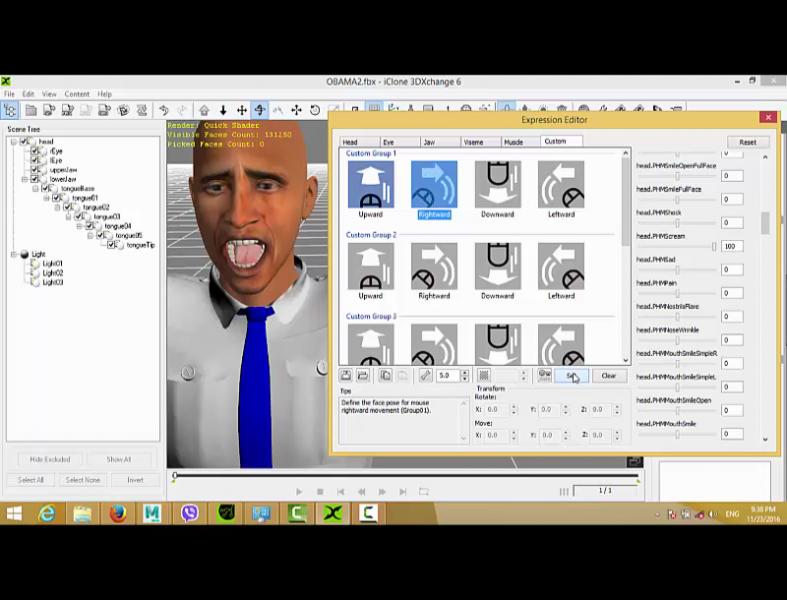Screen dimensions: 787x600
Task: Click the face preview icon left of Set
Action: pyautogui.click(x=544, y=375)
